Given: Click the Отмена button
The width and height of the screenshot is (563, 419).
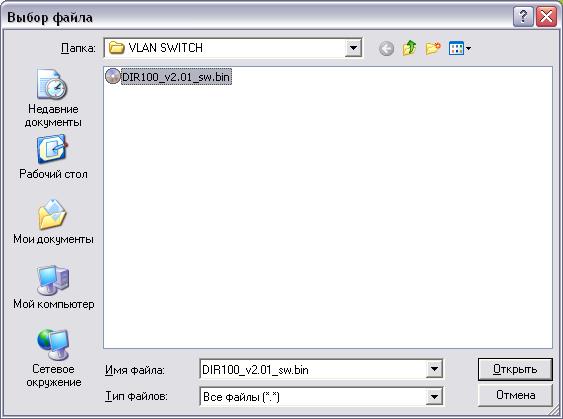Looking at the screenshot, I should [515, 395].
